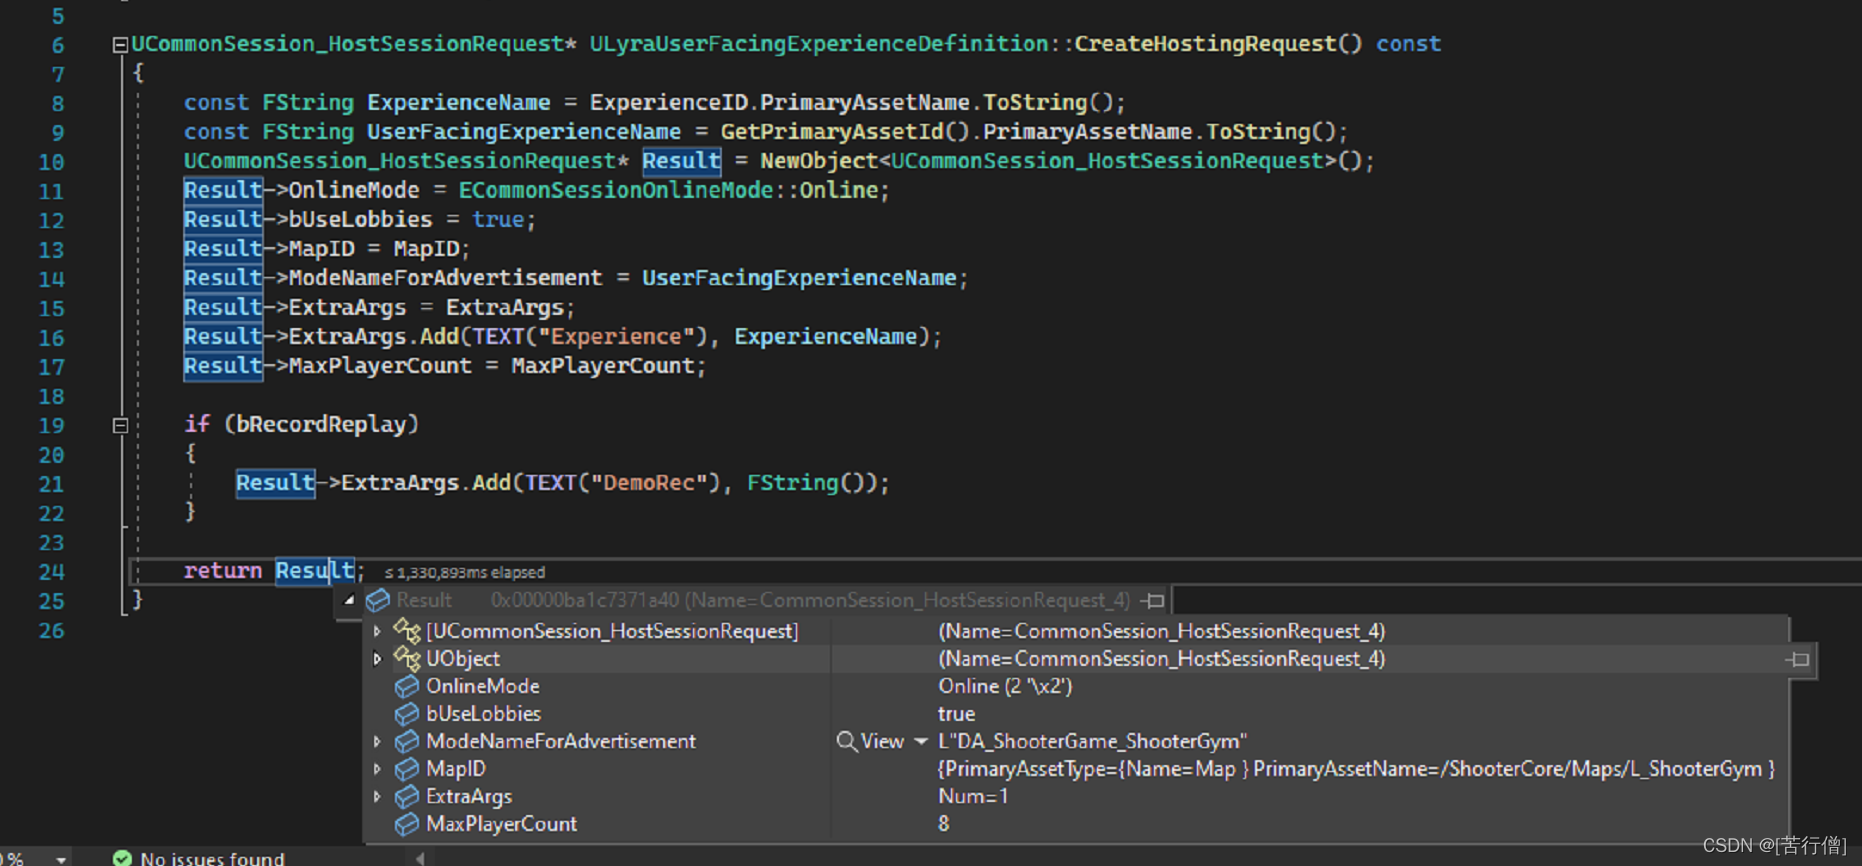Viewport: 1862px width, 866px height.
Task: Click the MaxPlayerCount value 8
Action: (x=944, y=824)
